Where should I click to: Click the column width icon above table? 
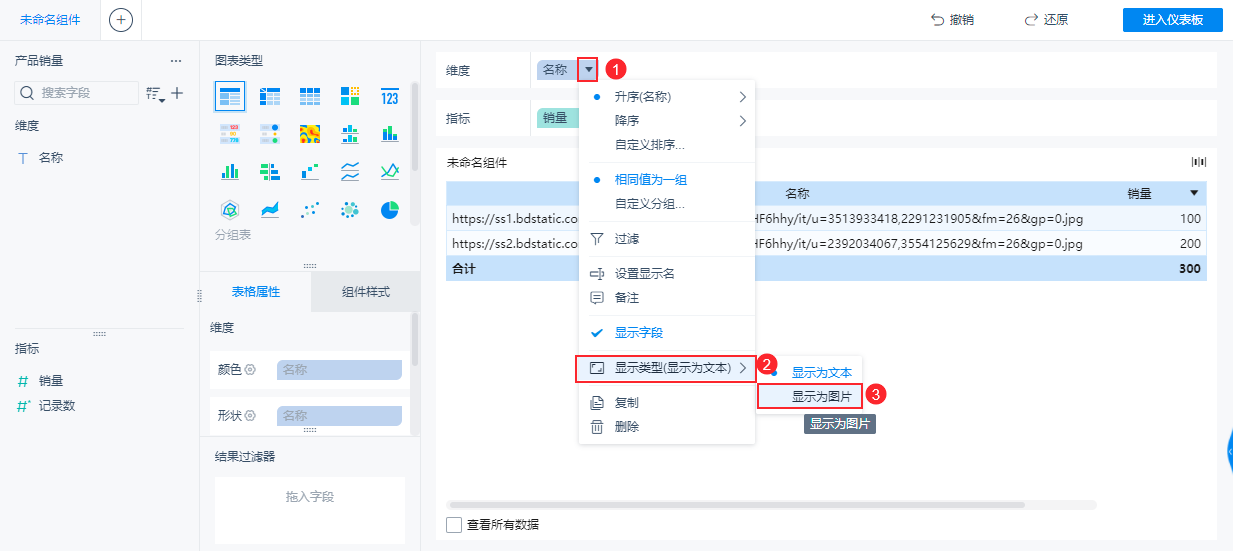(x=1199, y=162)
